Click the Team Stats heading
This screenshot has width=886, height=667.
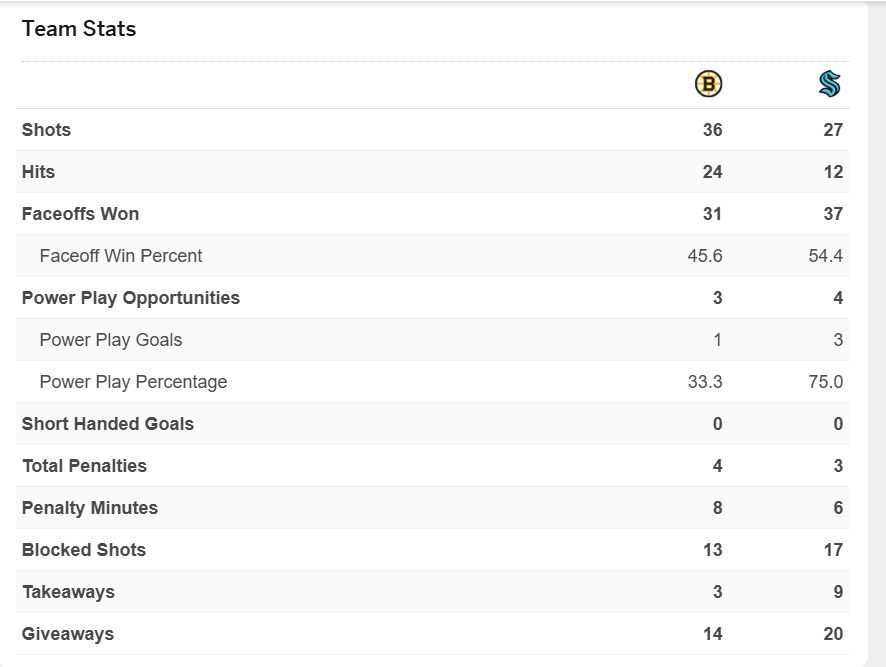tap(79, 29)
